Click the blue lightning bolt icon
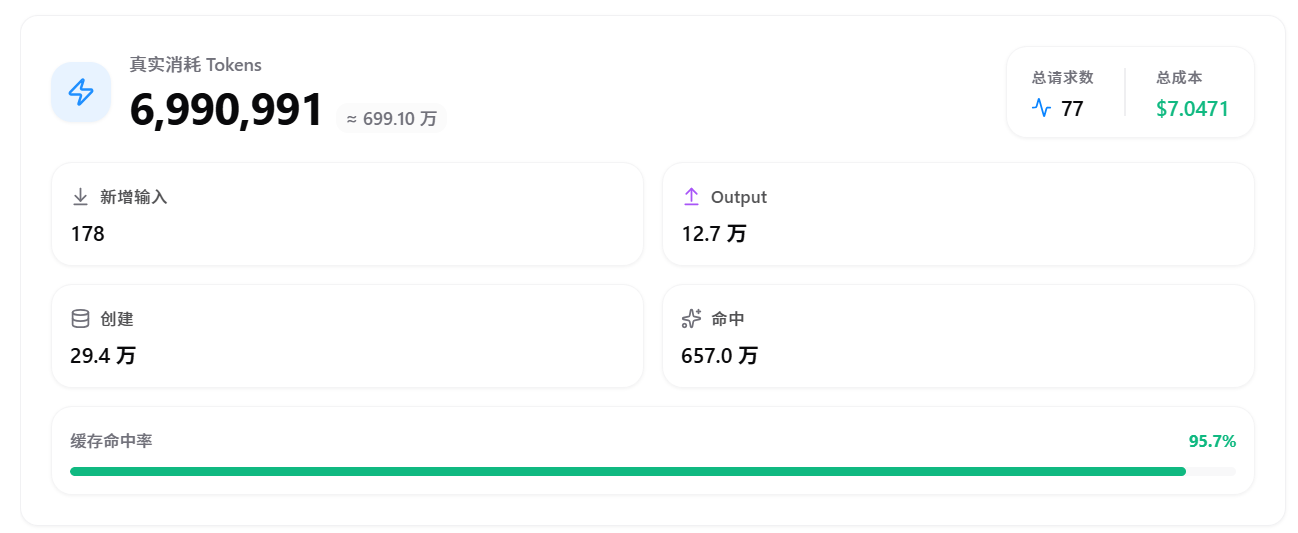 point(81,92)
